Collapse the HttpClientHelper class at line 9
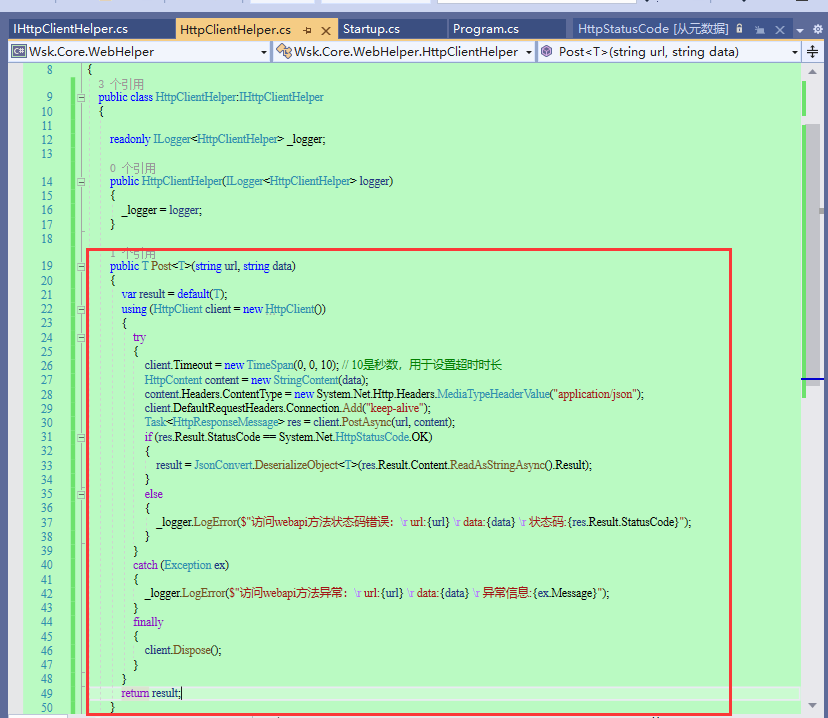The width and height of the screenshot is (828, 718). tap(81, 97)
